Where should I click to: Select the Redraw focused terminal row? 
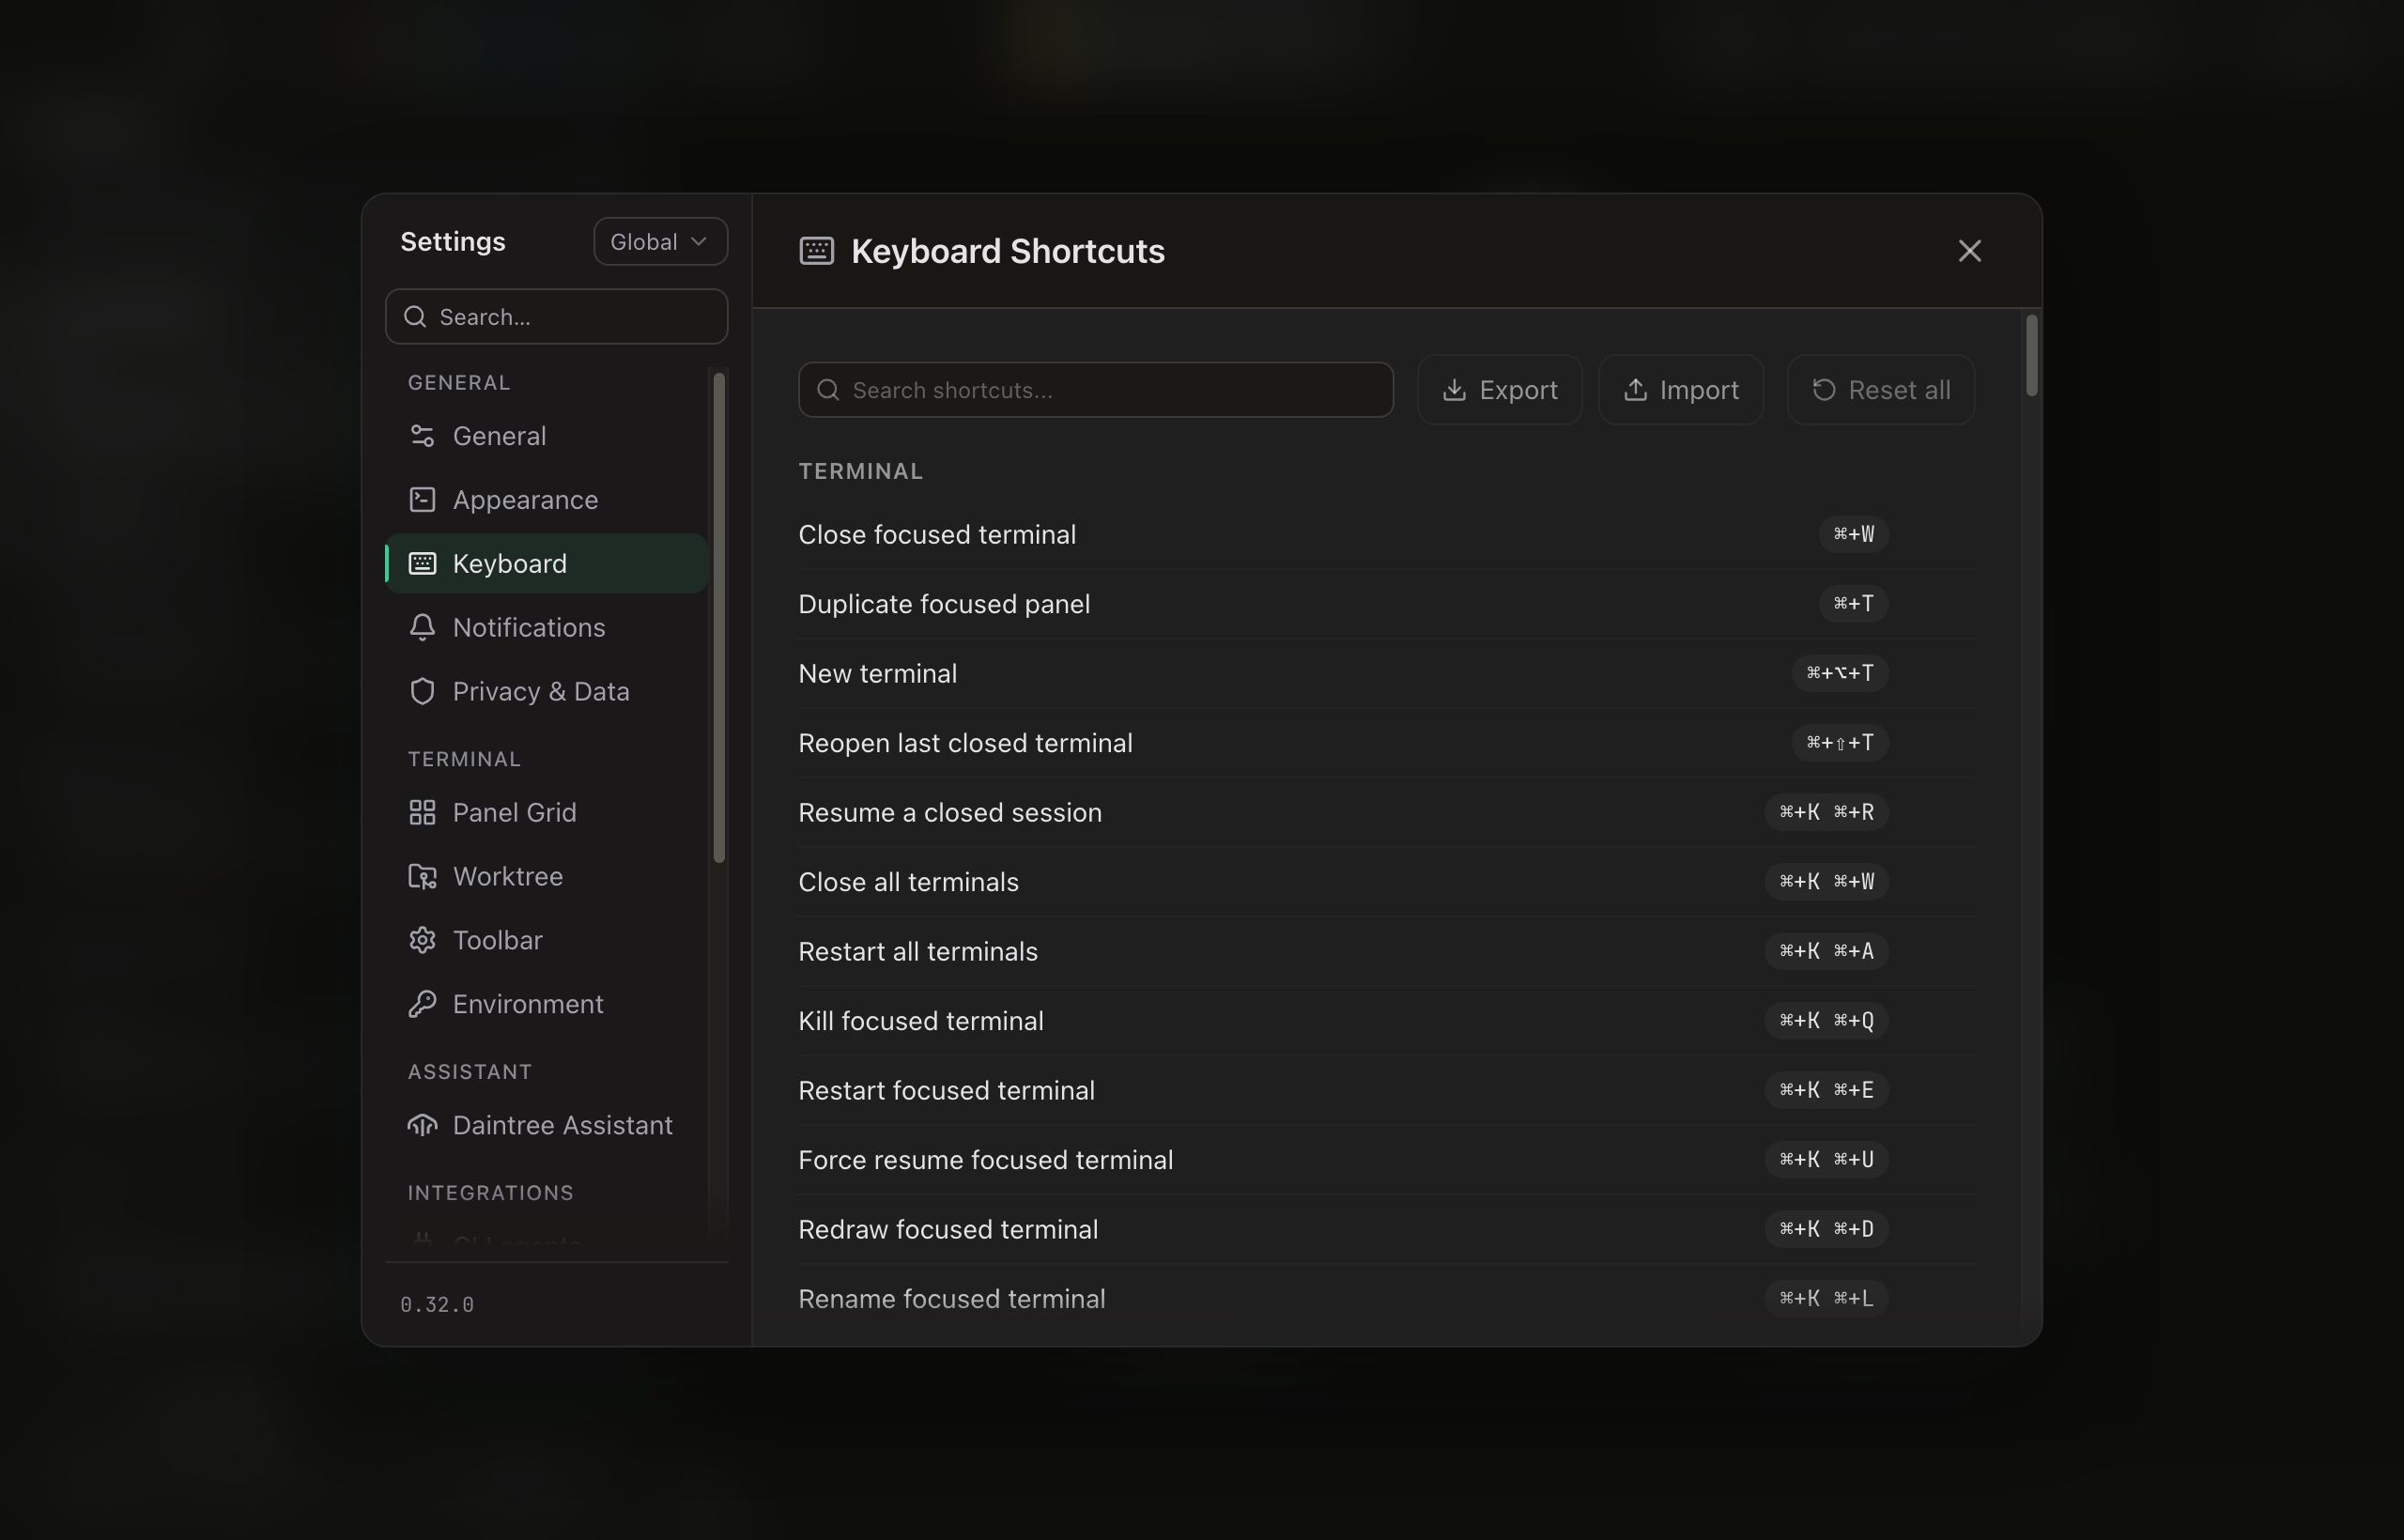tap(1386, 1230)
